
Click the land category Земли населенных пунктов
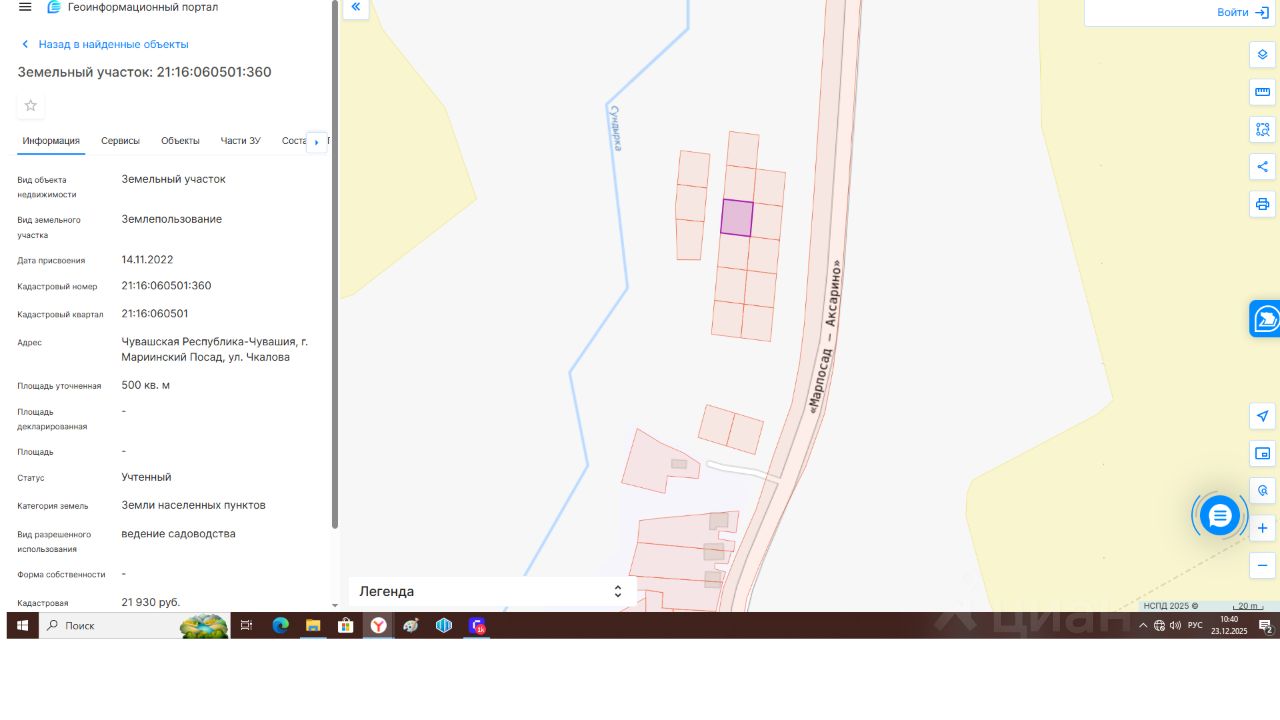click(194, 506)
